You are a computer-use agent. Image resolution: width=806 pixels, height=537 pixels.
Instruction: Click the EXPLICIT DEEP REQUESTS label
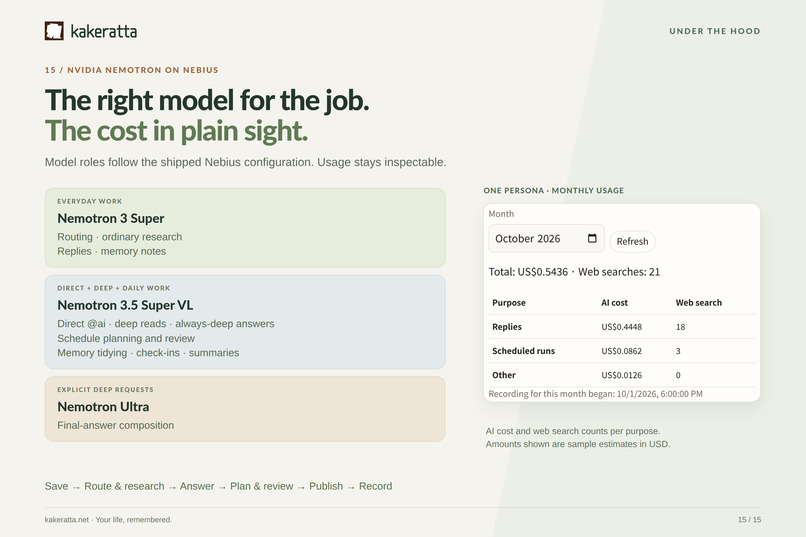[105, 390]
